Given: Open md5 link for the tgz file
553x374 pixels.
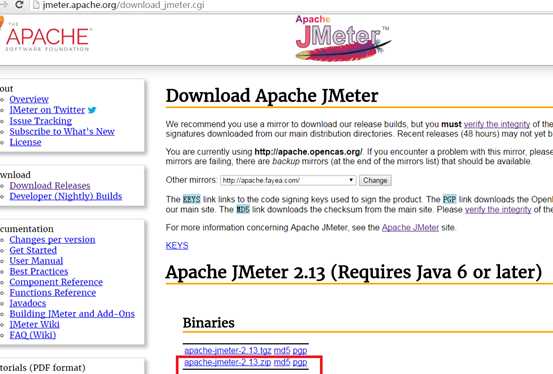Looking at the screenshot, I should click(x=282, y=350).
